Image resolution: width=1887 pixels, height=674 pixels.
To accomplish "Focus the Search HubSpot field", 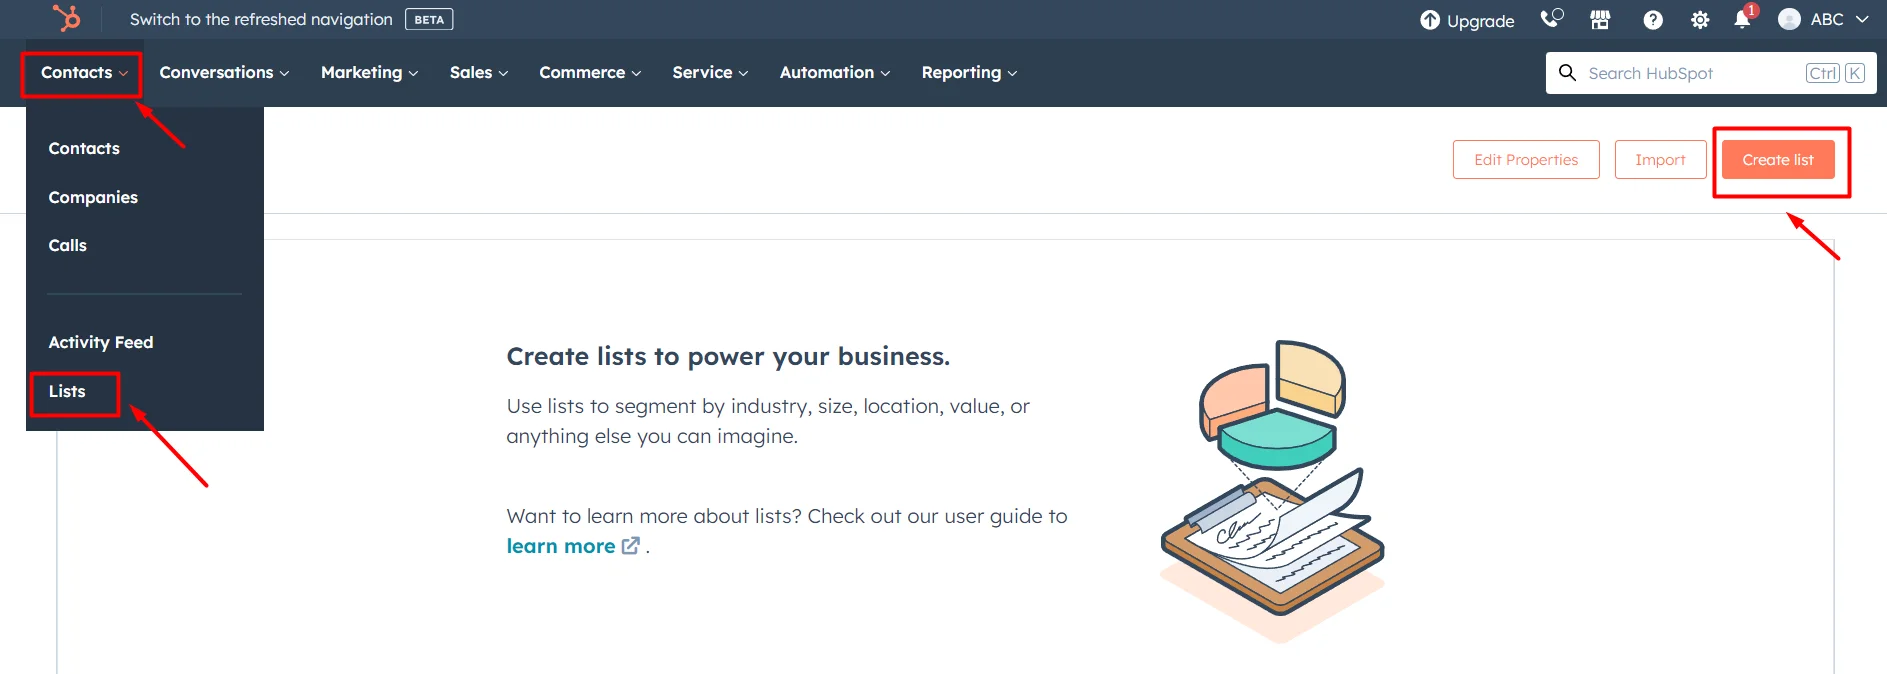I will pyautogui.click(x=1711, y=73).
